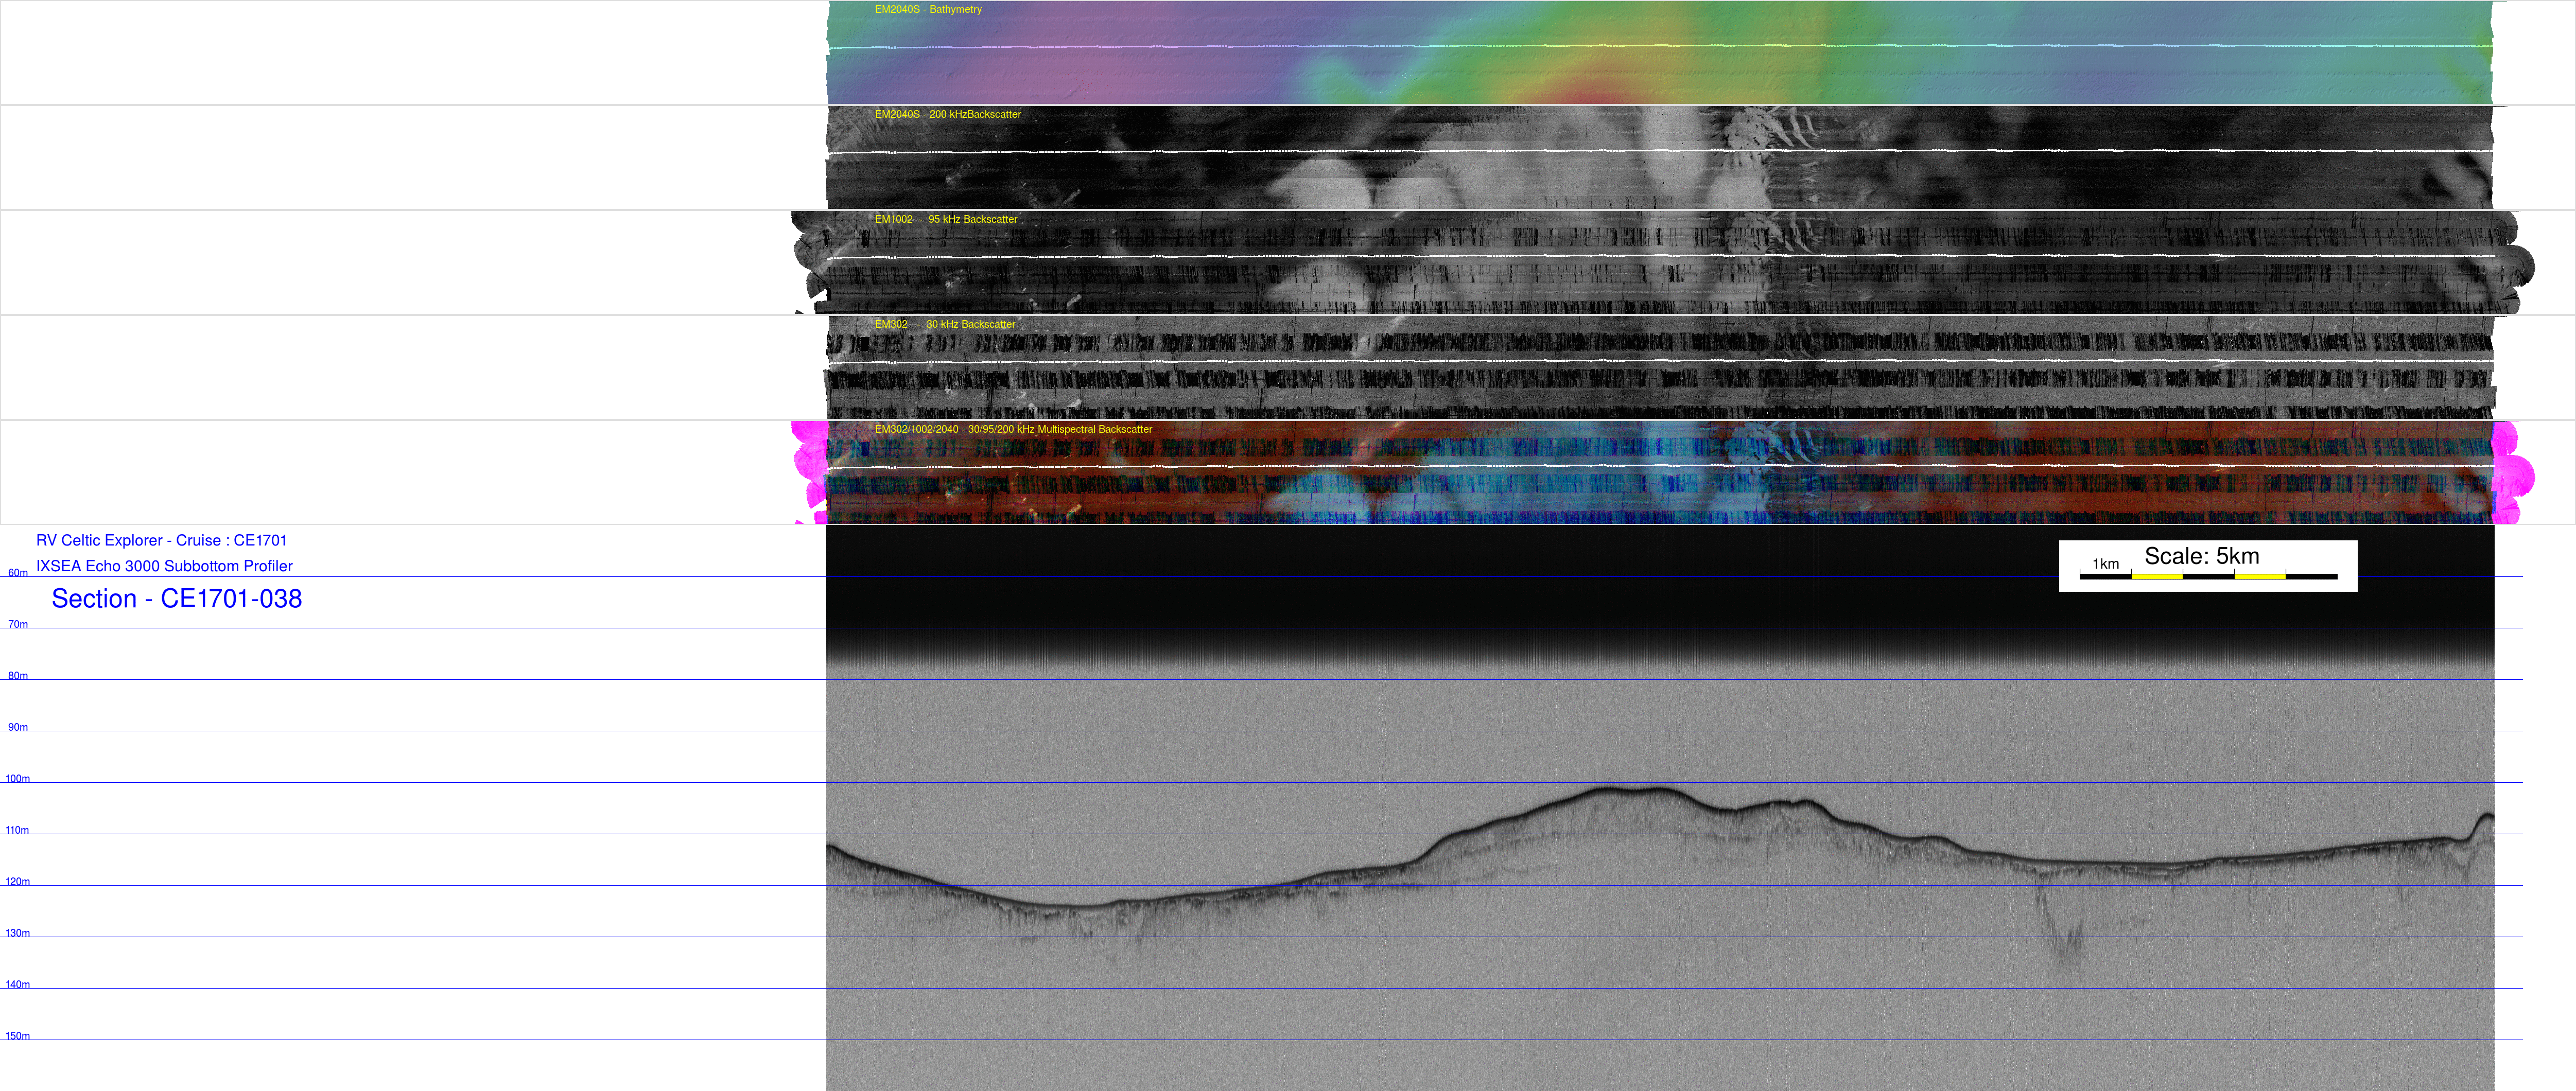Click the 110m depth axis label

(18, 830)
